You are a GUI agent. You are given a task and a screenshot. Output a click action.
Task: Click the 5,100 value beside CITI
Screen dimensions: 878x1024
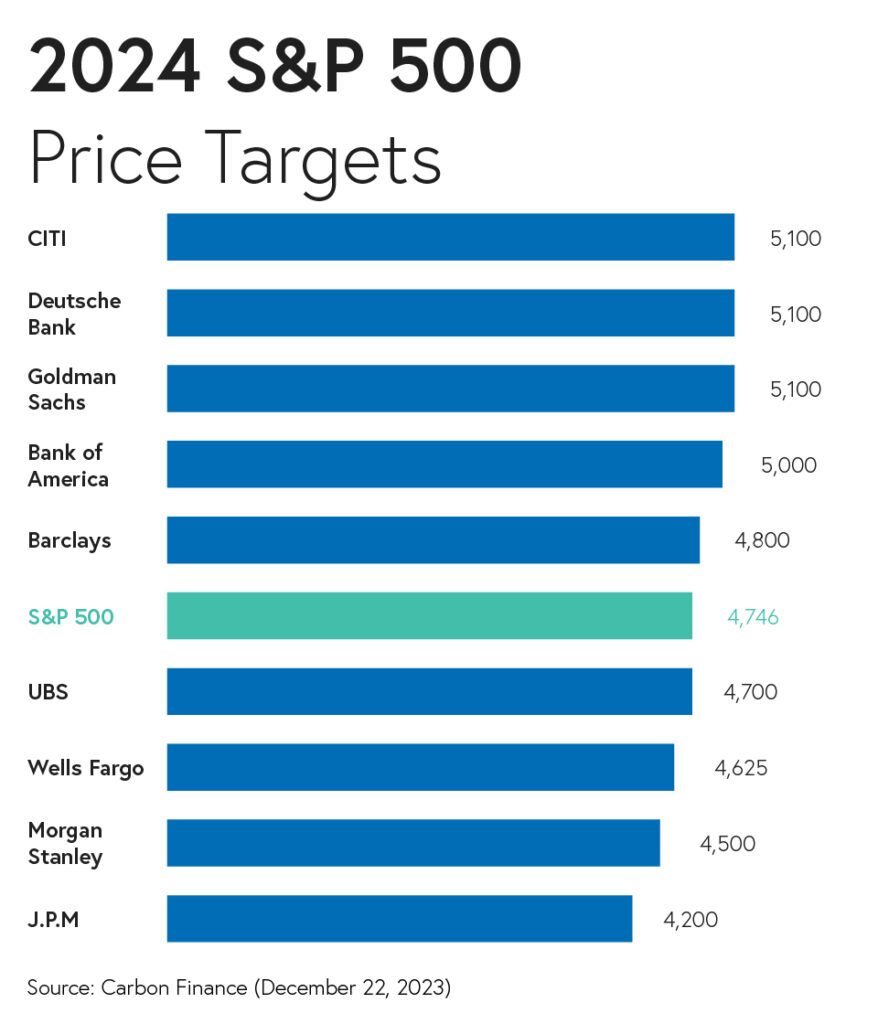[795, 239]
